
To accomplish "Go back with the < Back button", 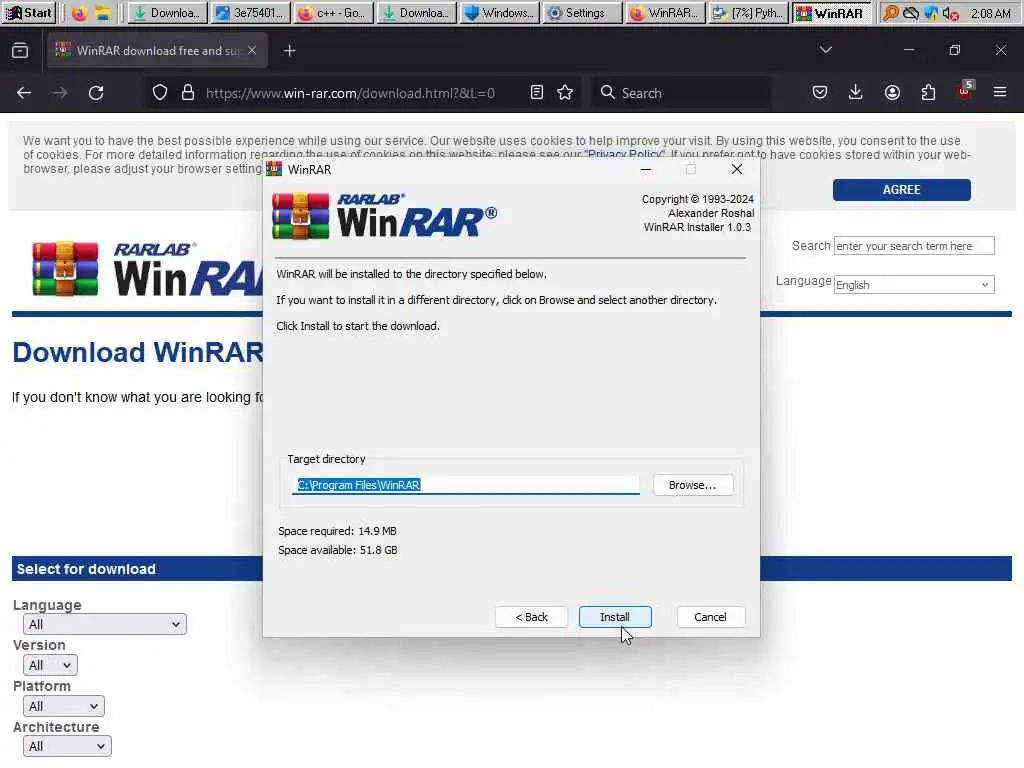I will [x=531, y=616].
